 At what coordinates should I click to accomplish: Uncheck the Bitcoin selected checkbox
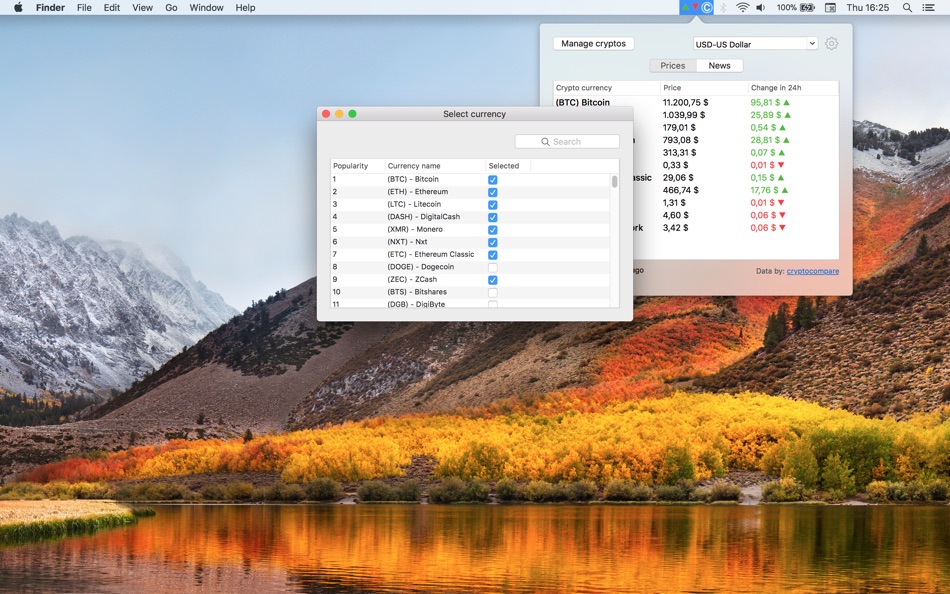[x=493, y=179]
